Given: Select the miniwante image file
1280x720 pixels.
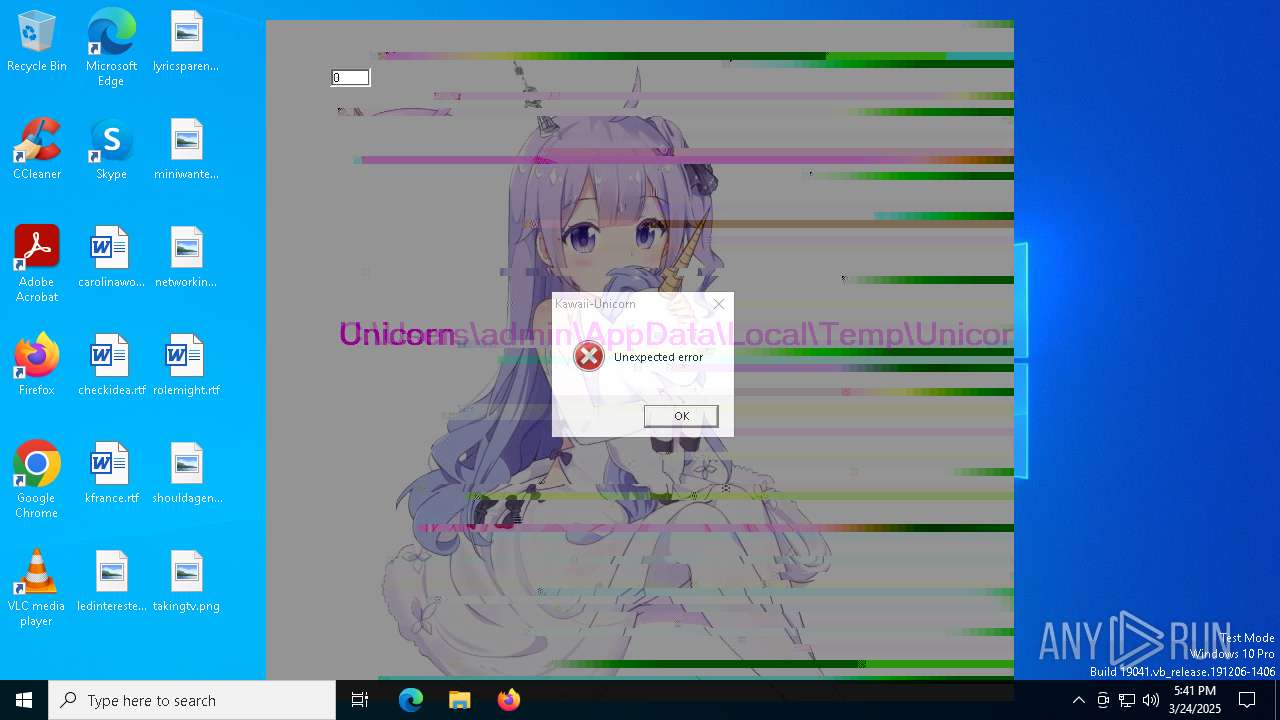Looking at the screenshot, I should pyautogui.click(x=186, y=149).
